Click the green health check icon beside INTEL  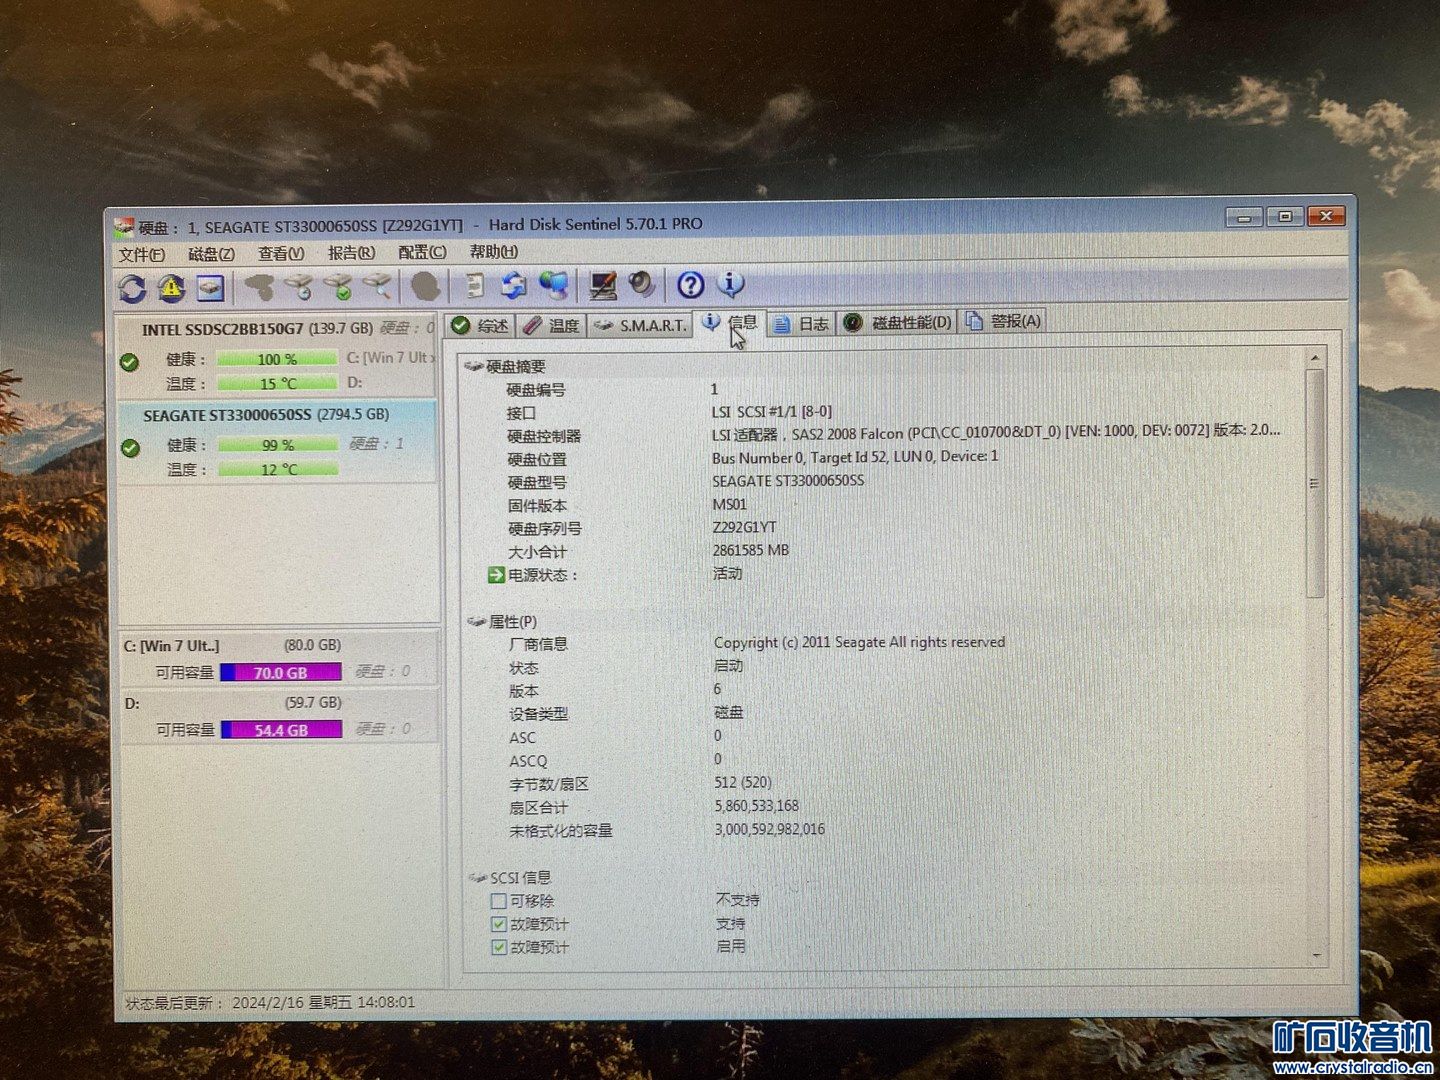click(129, 362)
